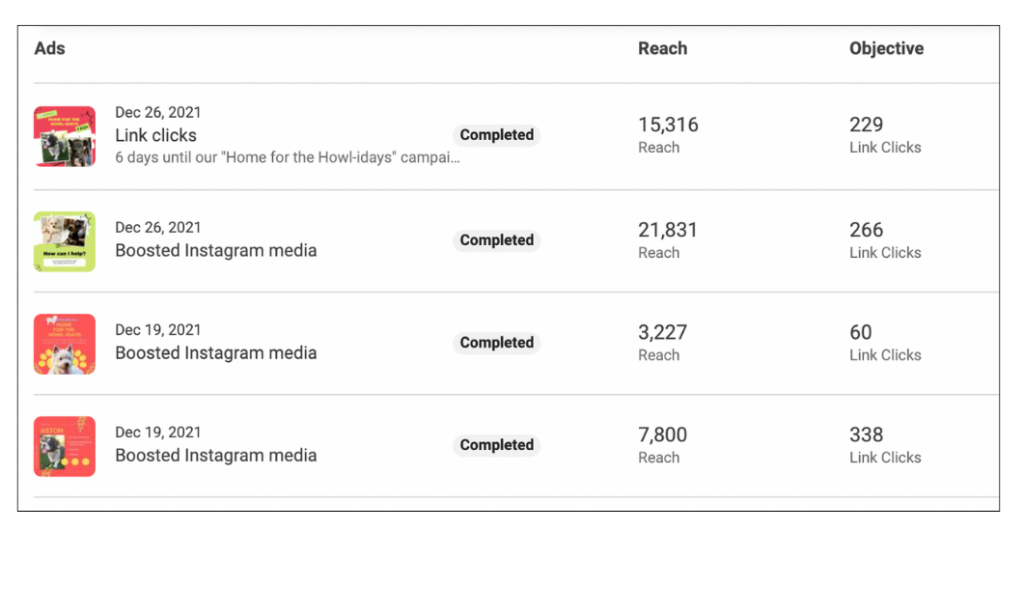The image size is (1024, 615).
Task: Open the red Howl-idays ad thumbnail with 15,316 reach
Action: coord(64,136)
